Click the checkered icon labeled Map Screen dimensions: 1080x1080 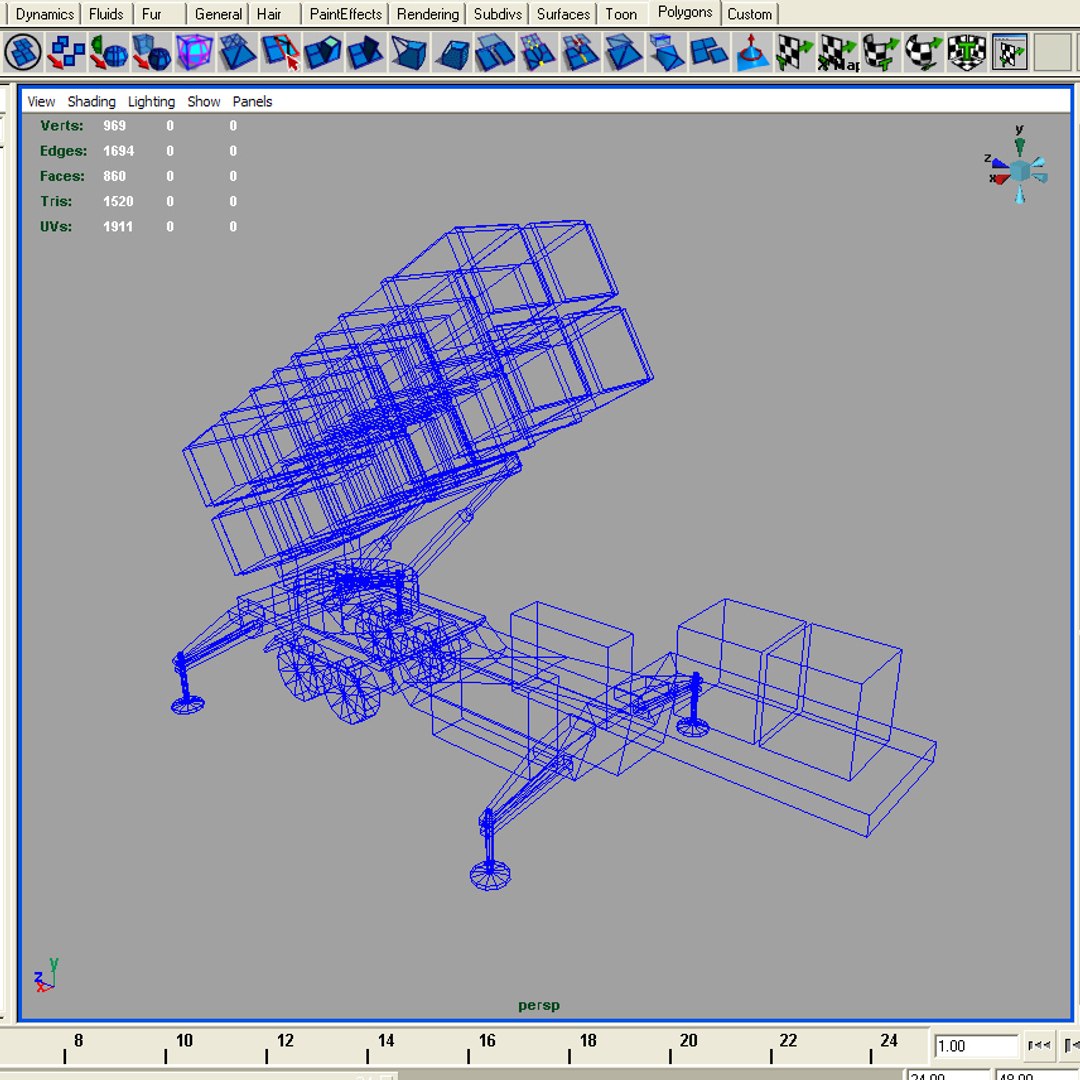tap(838, 53)
